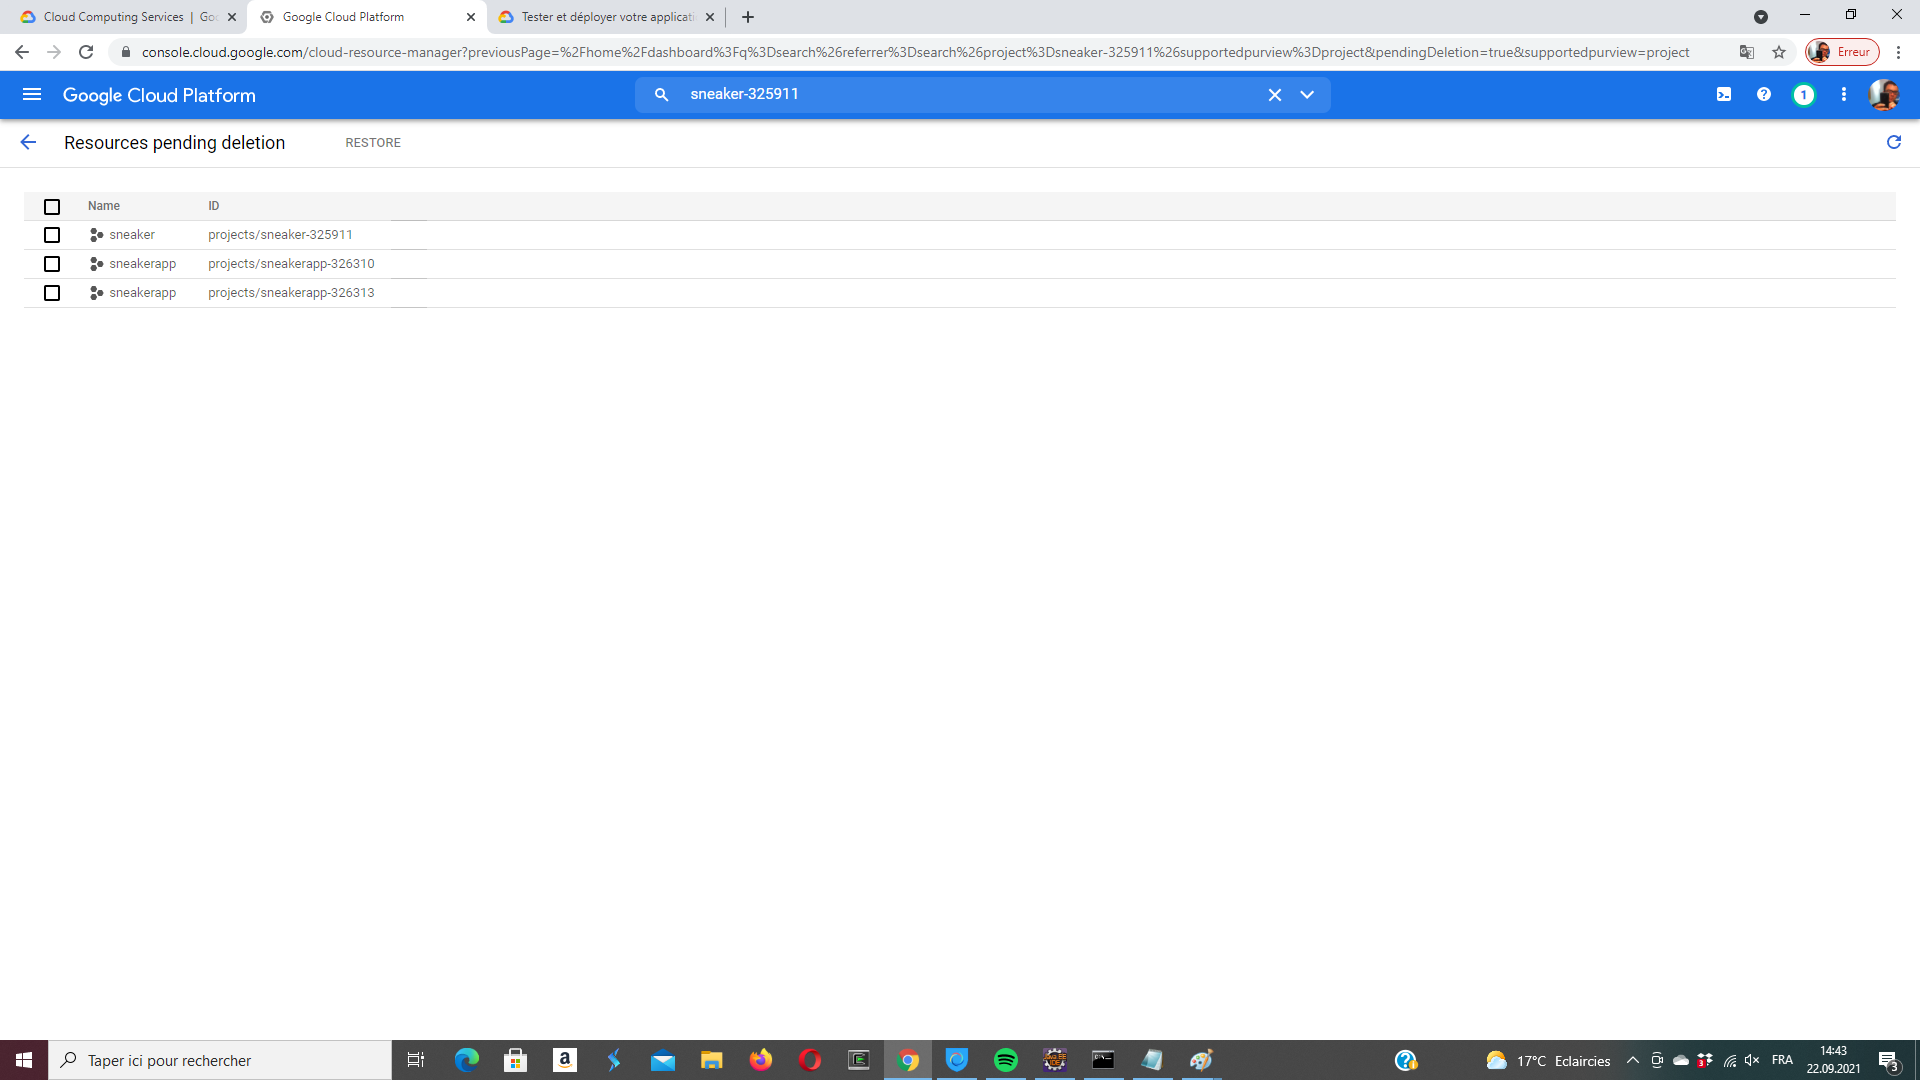Image resolution: width=1920 pixels, height=1080 pixels.
Task: Click the back arrow navigation expander
Action: (x=29, y=142)
